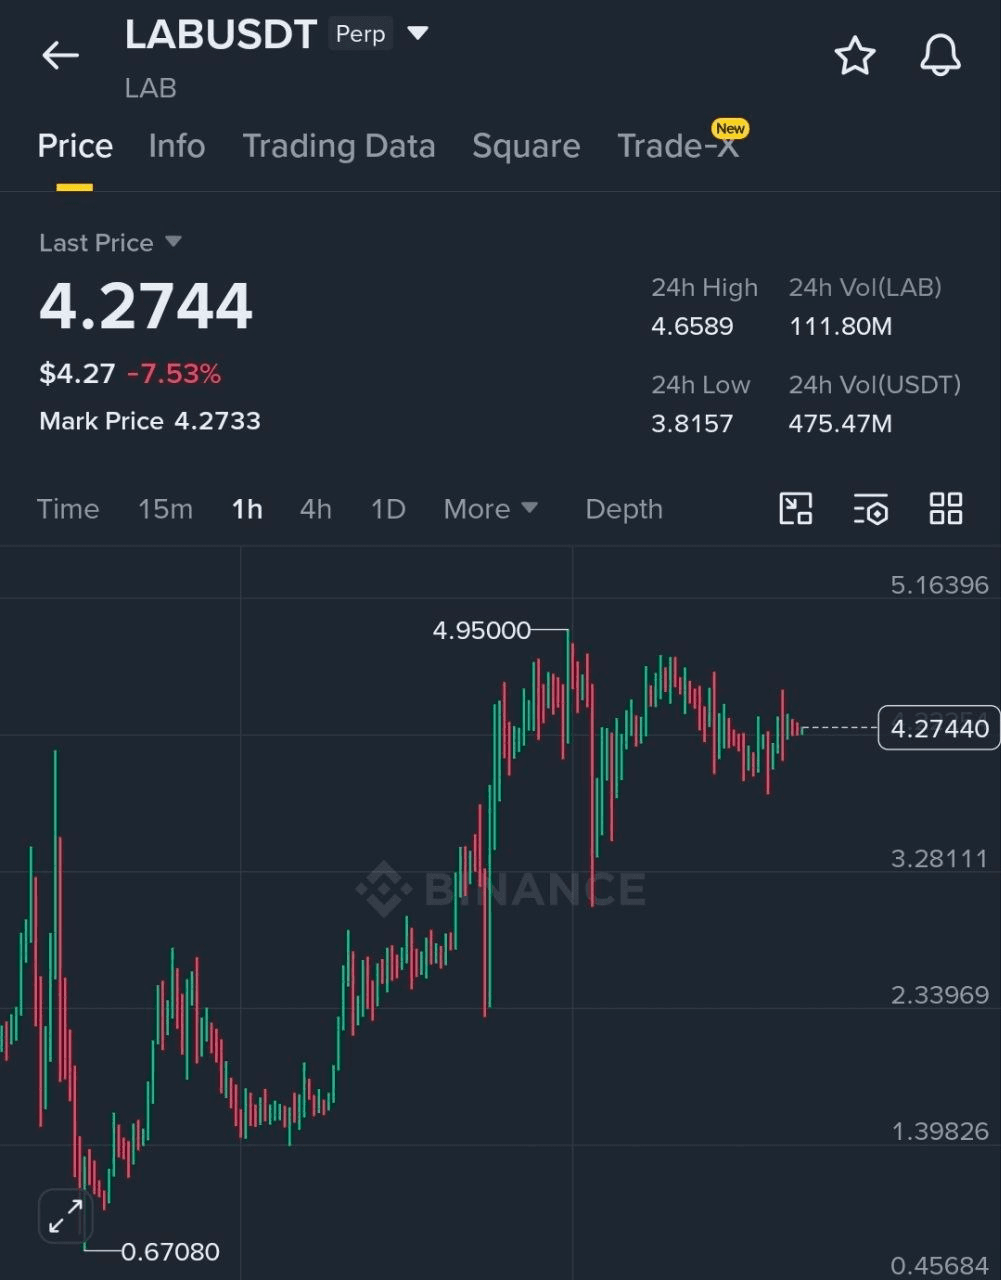Tap the 5.16396 price axis label
Image resolution: width=1001 pixels, height=1280 pixels.
tap(939, 585)
